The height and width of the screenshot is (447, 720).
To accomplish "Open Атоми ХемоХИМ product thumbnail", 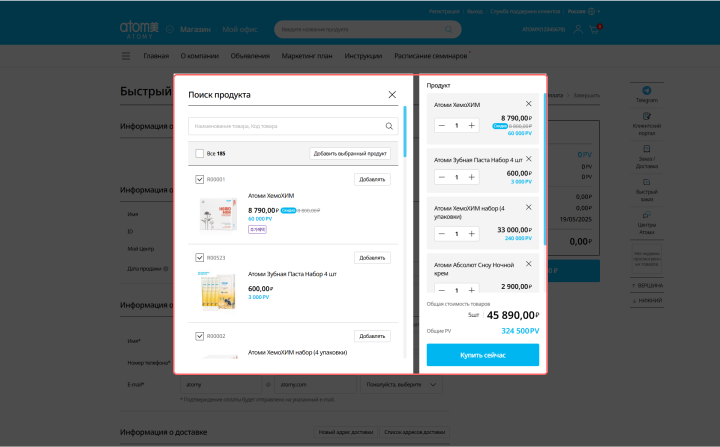I will (x=218, y=214).
